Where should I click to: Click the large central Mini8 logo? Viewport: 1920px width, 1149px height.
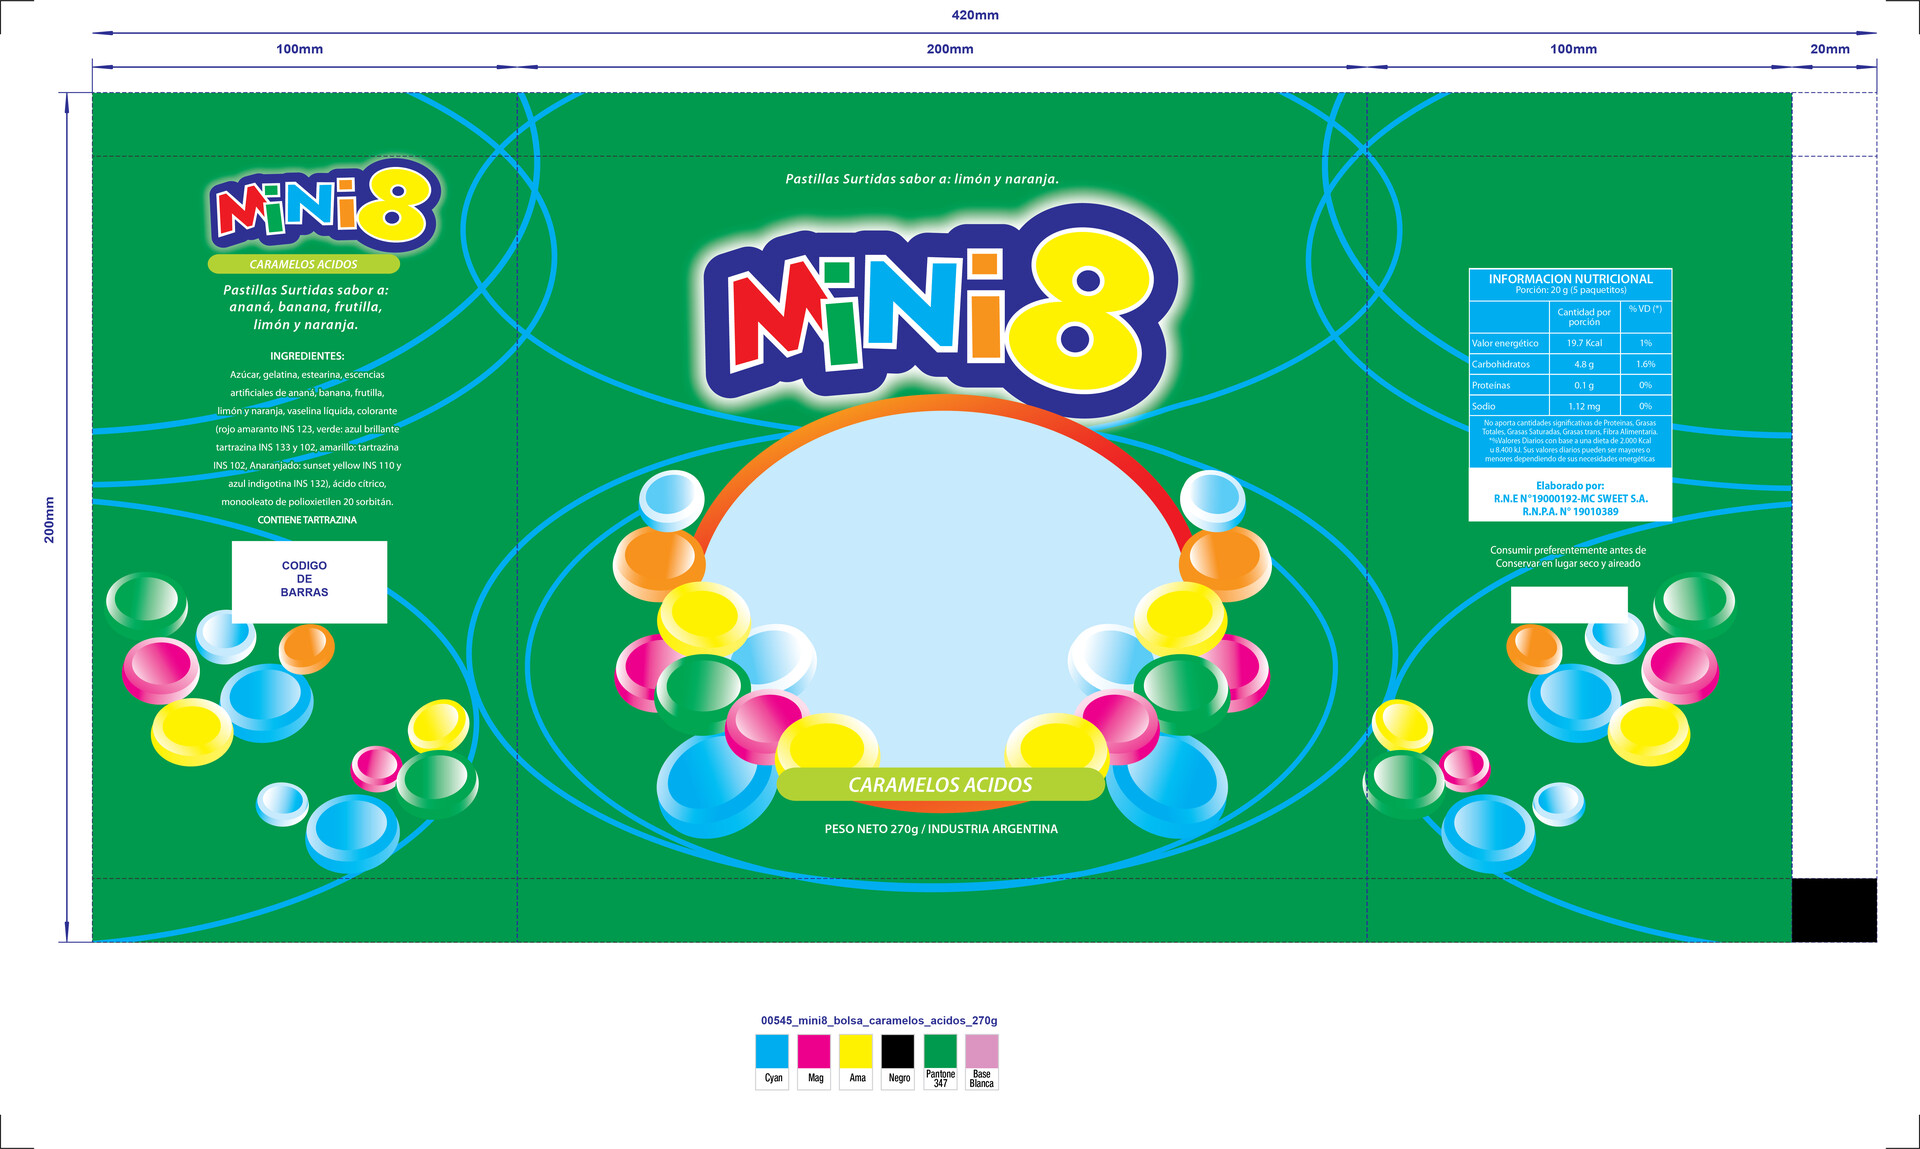[940, 311]
